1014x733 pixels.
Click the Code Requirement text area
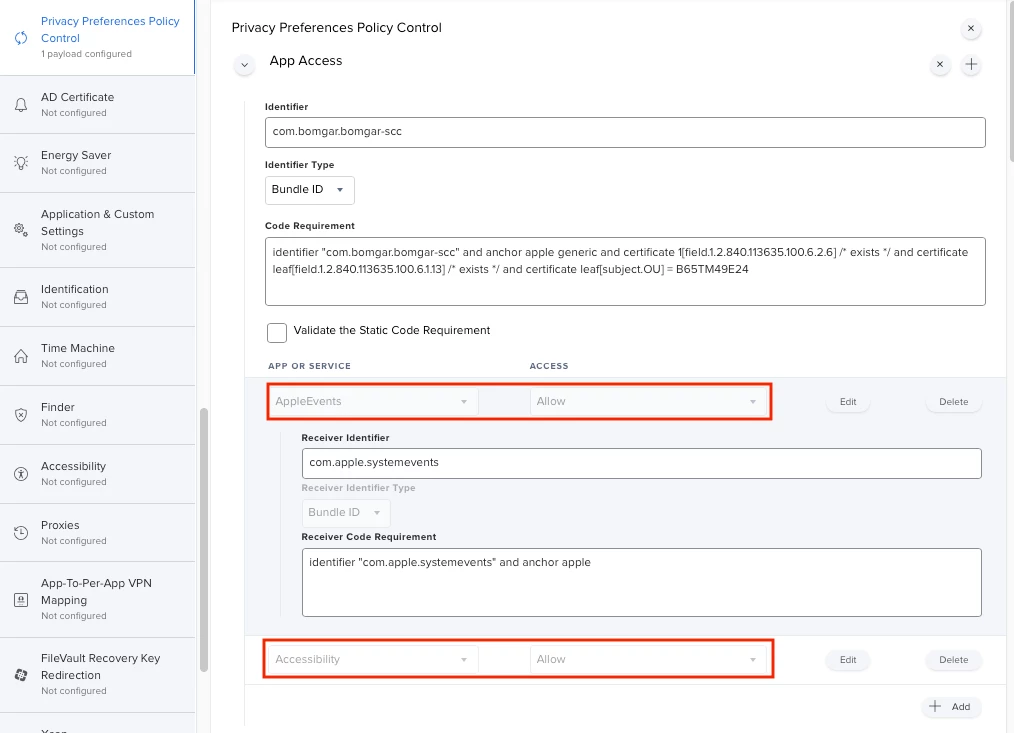[625, 272]
